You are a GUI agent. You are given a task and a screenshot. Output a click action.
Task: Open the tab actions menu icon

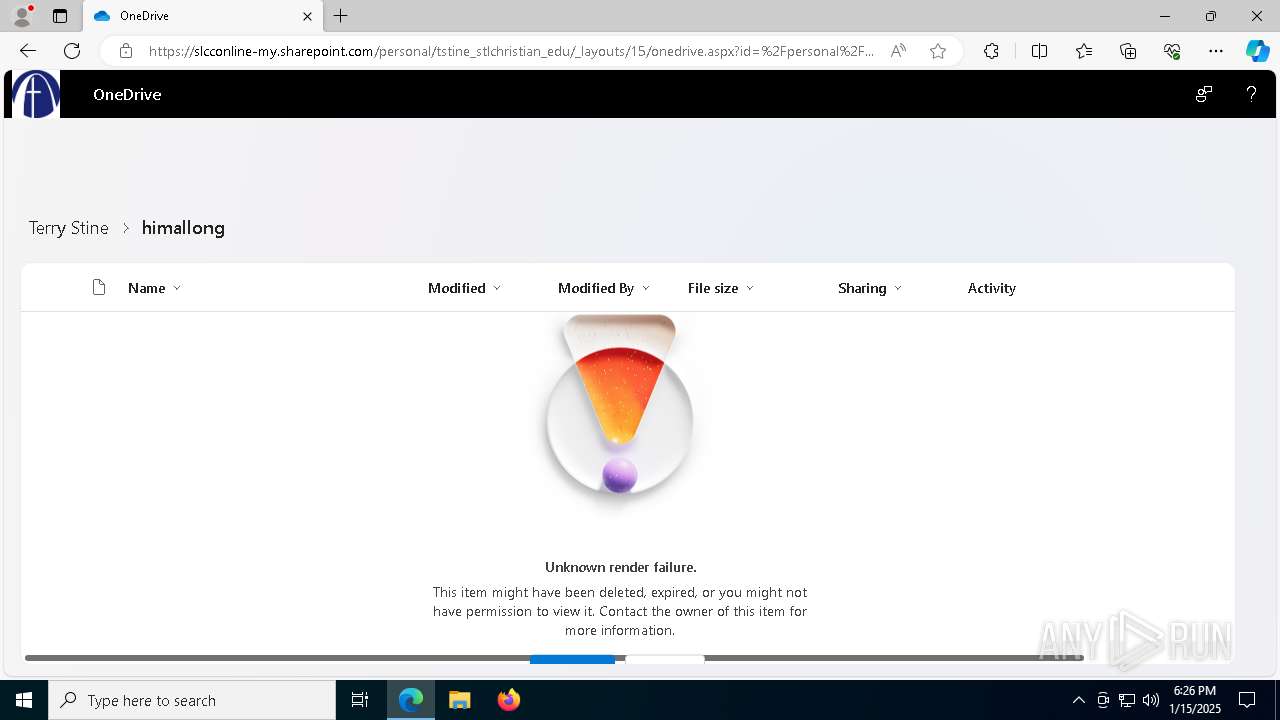tap(60, 16)
